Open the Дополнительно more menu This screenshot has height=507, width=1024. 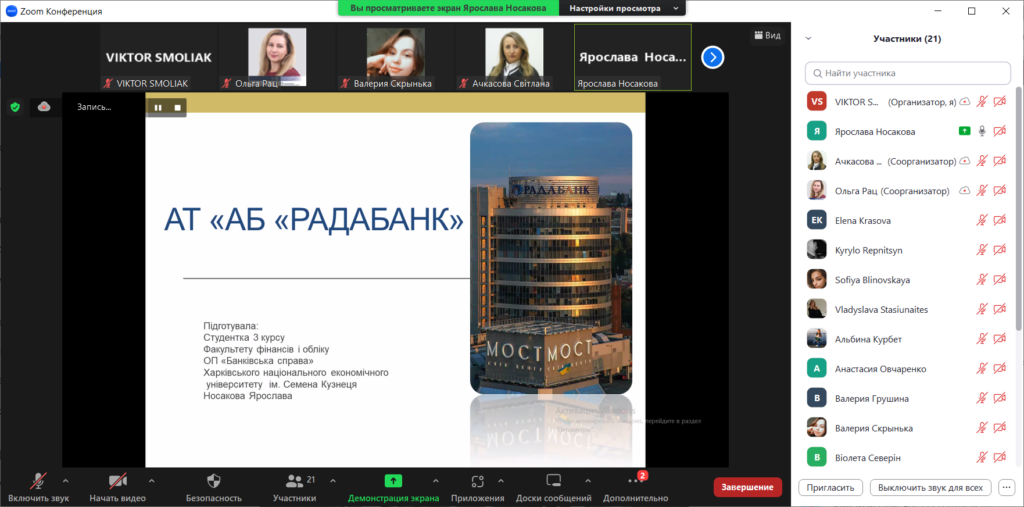coord(635,487)
